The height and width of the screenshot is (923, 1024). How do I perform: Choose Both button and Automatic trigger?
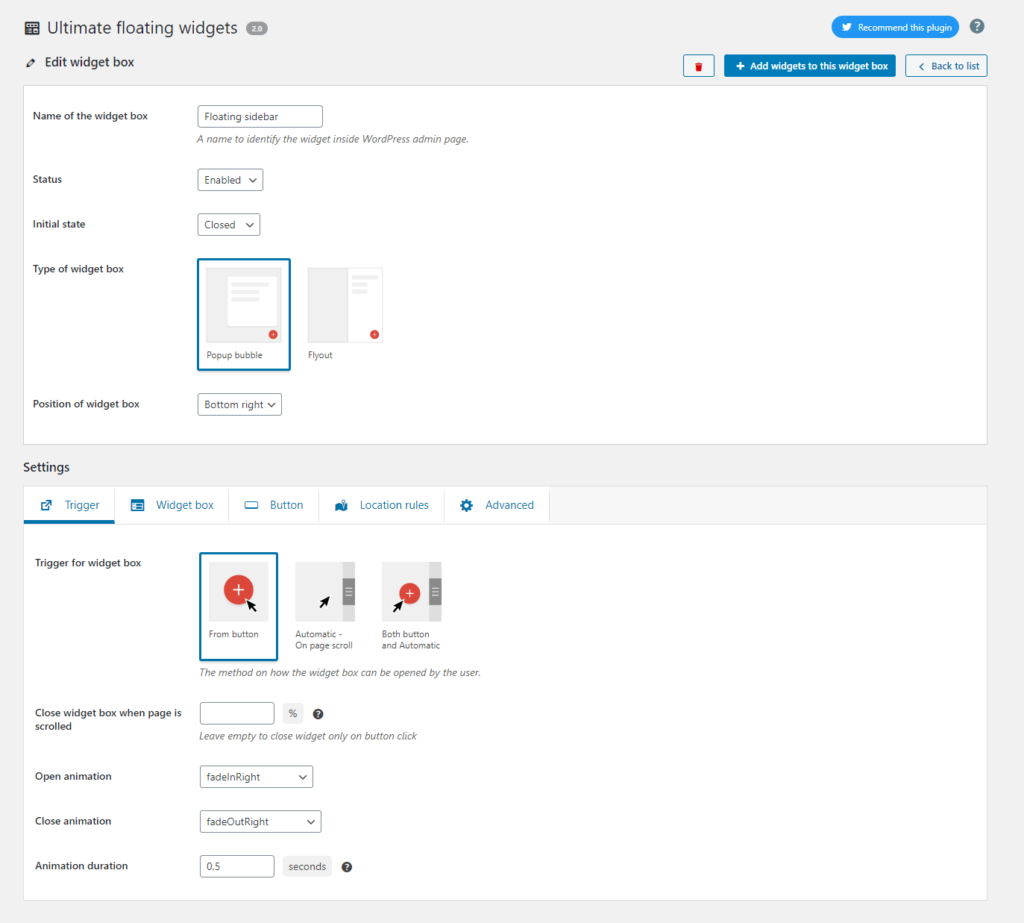point(411,607)
